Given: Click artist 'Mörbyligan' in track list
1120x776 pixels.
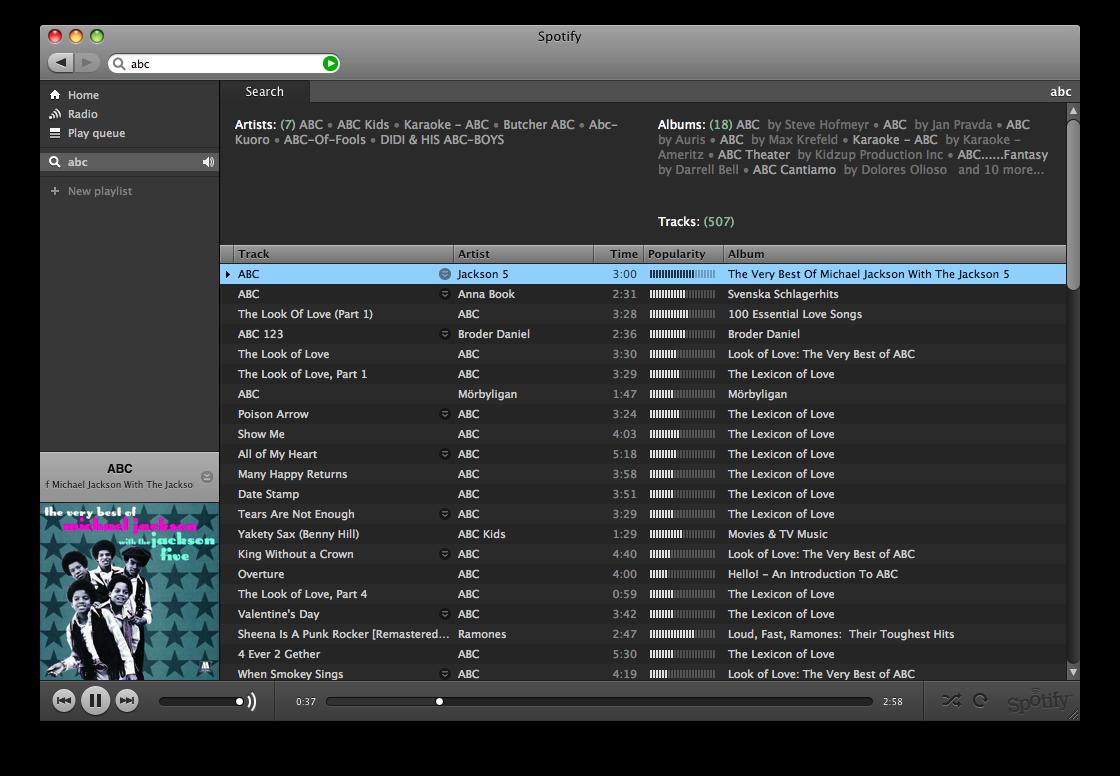Looking at the screenshot, I should 487,394.
